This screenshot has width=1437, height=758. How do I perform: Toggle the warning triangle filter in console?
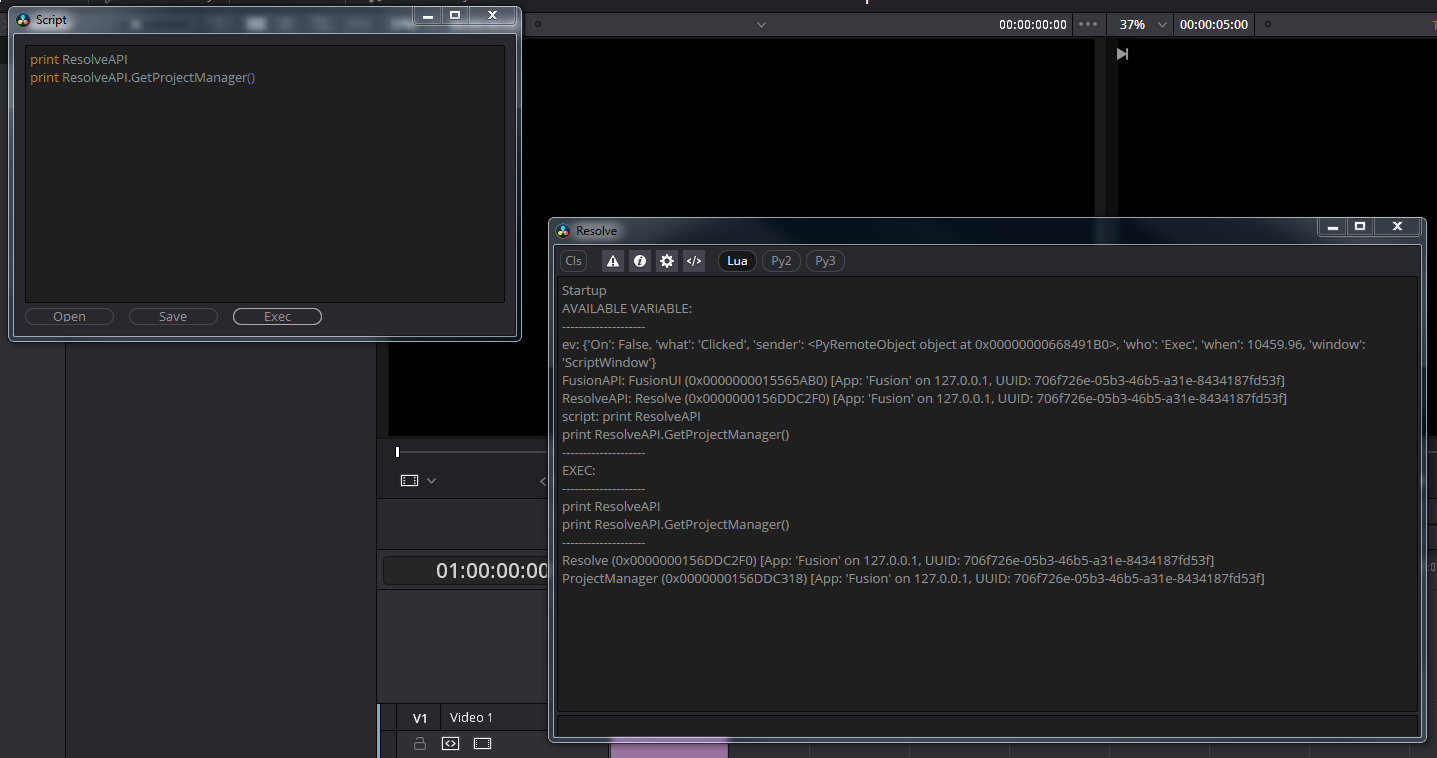coord(613,261)
